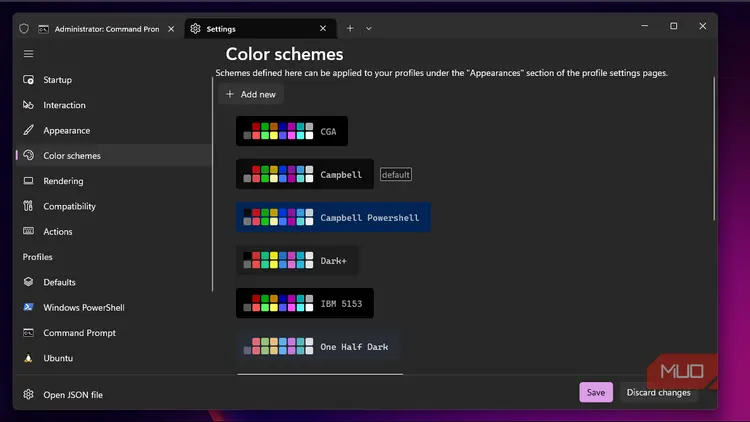Maximize the Terminal window
Viewport: 750px width, 422px height.
click(x=673, y=26)
